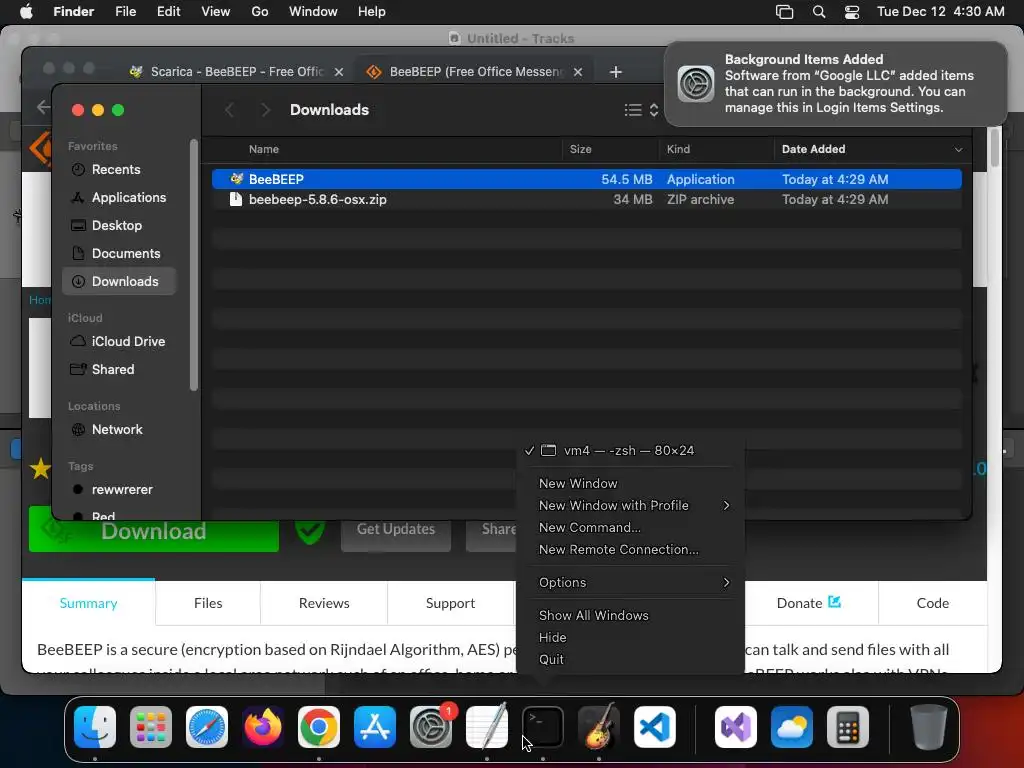Sort Finder list by Kind column
The height and width of the screenshot is (768, 1024).
[678, 150]
